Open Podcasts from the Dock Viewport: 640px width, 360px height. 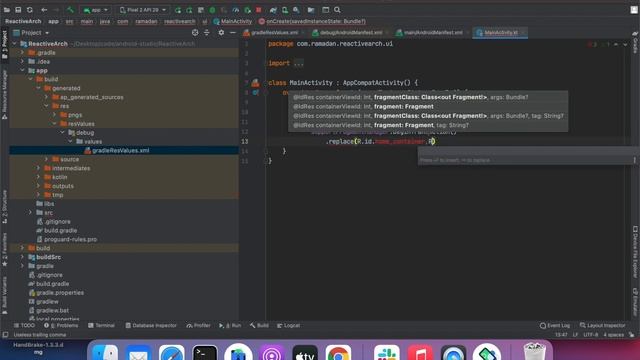click(271, 353)
